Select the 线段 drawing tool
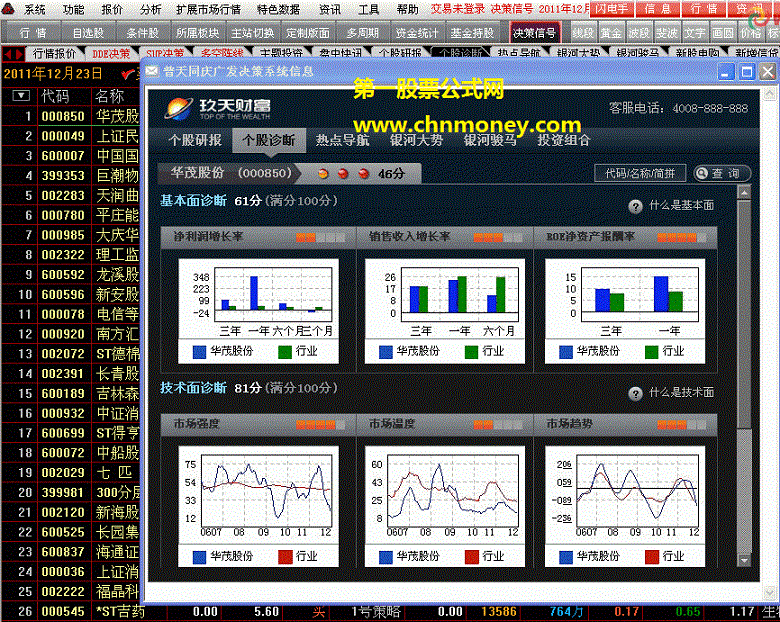This screenshot has width=780, height=622. tap(583, 33)
